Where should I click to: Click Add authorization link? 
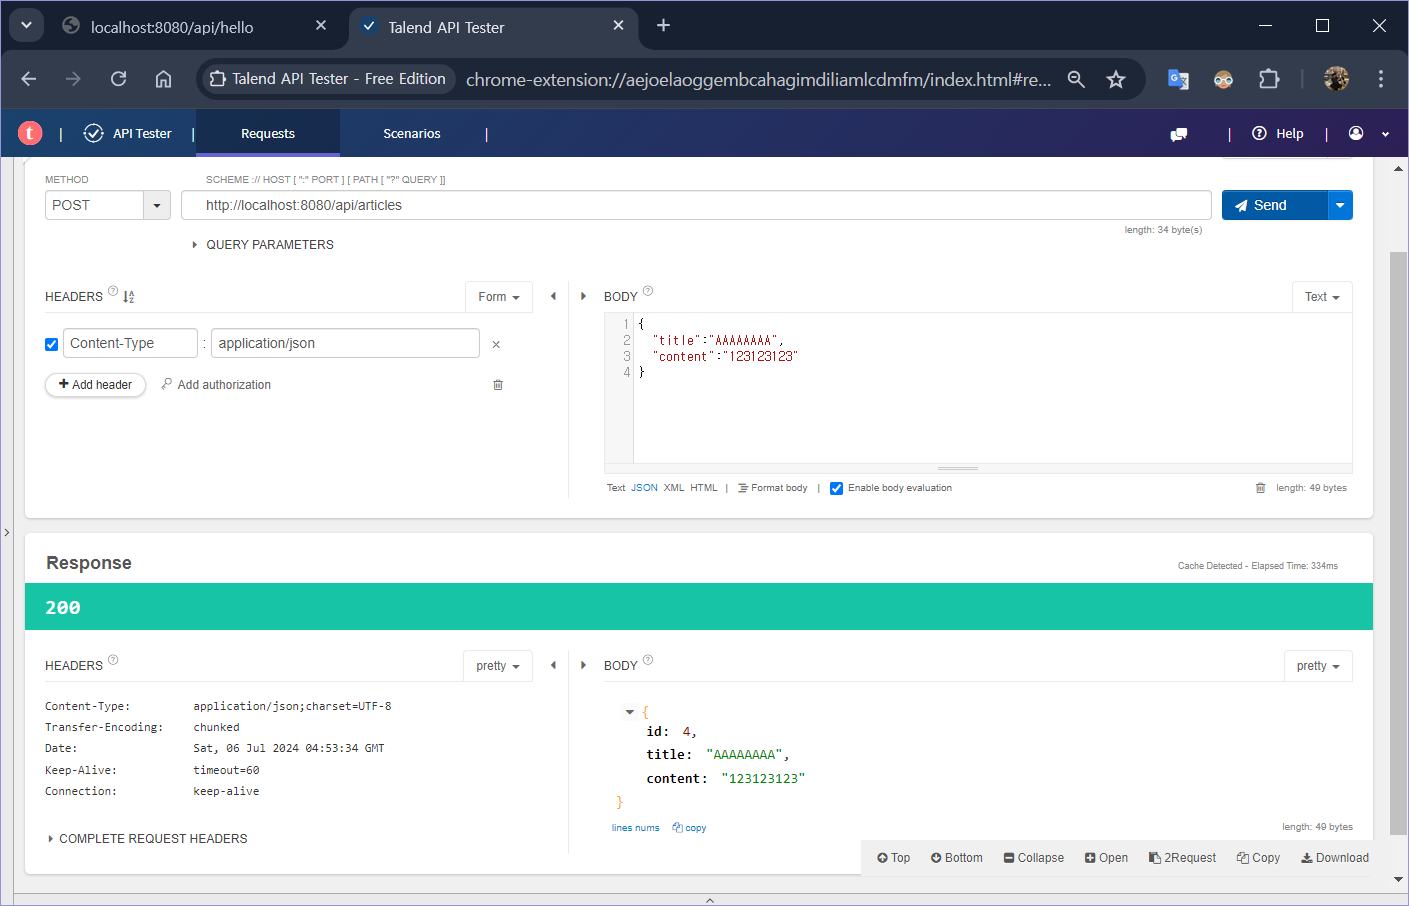pos(216,385)
